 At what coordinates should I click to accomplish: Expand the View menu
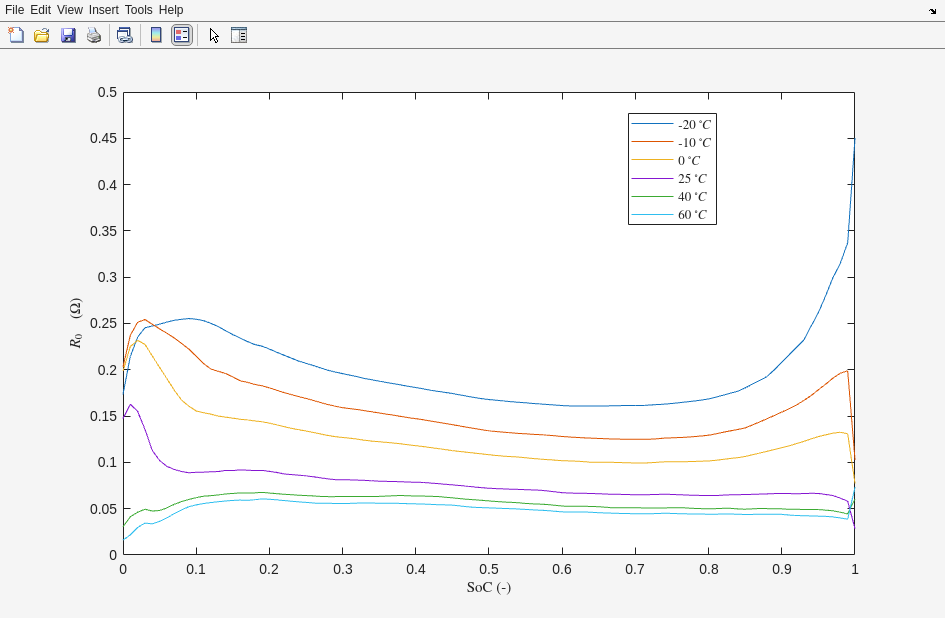pos(70,10)
